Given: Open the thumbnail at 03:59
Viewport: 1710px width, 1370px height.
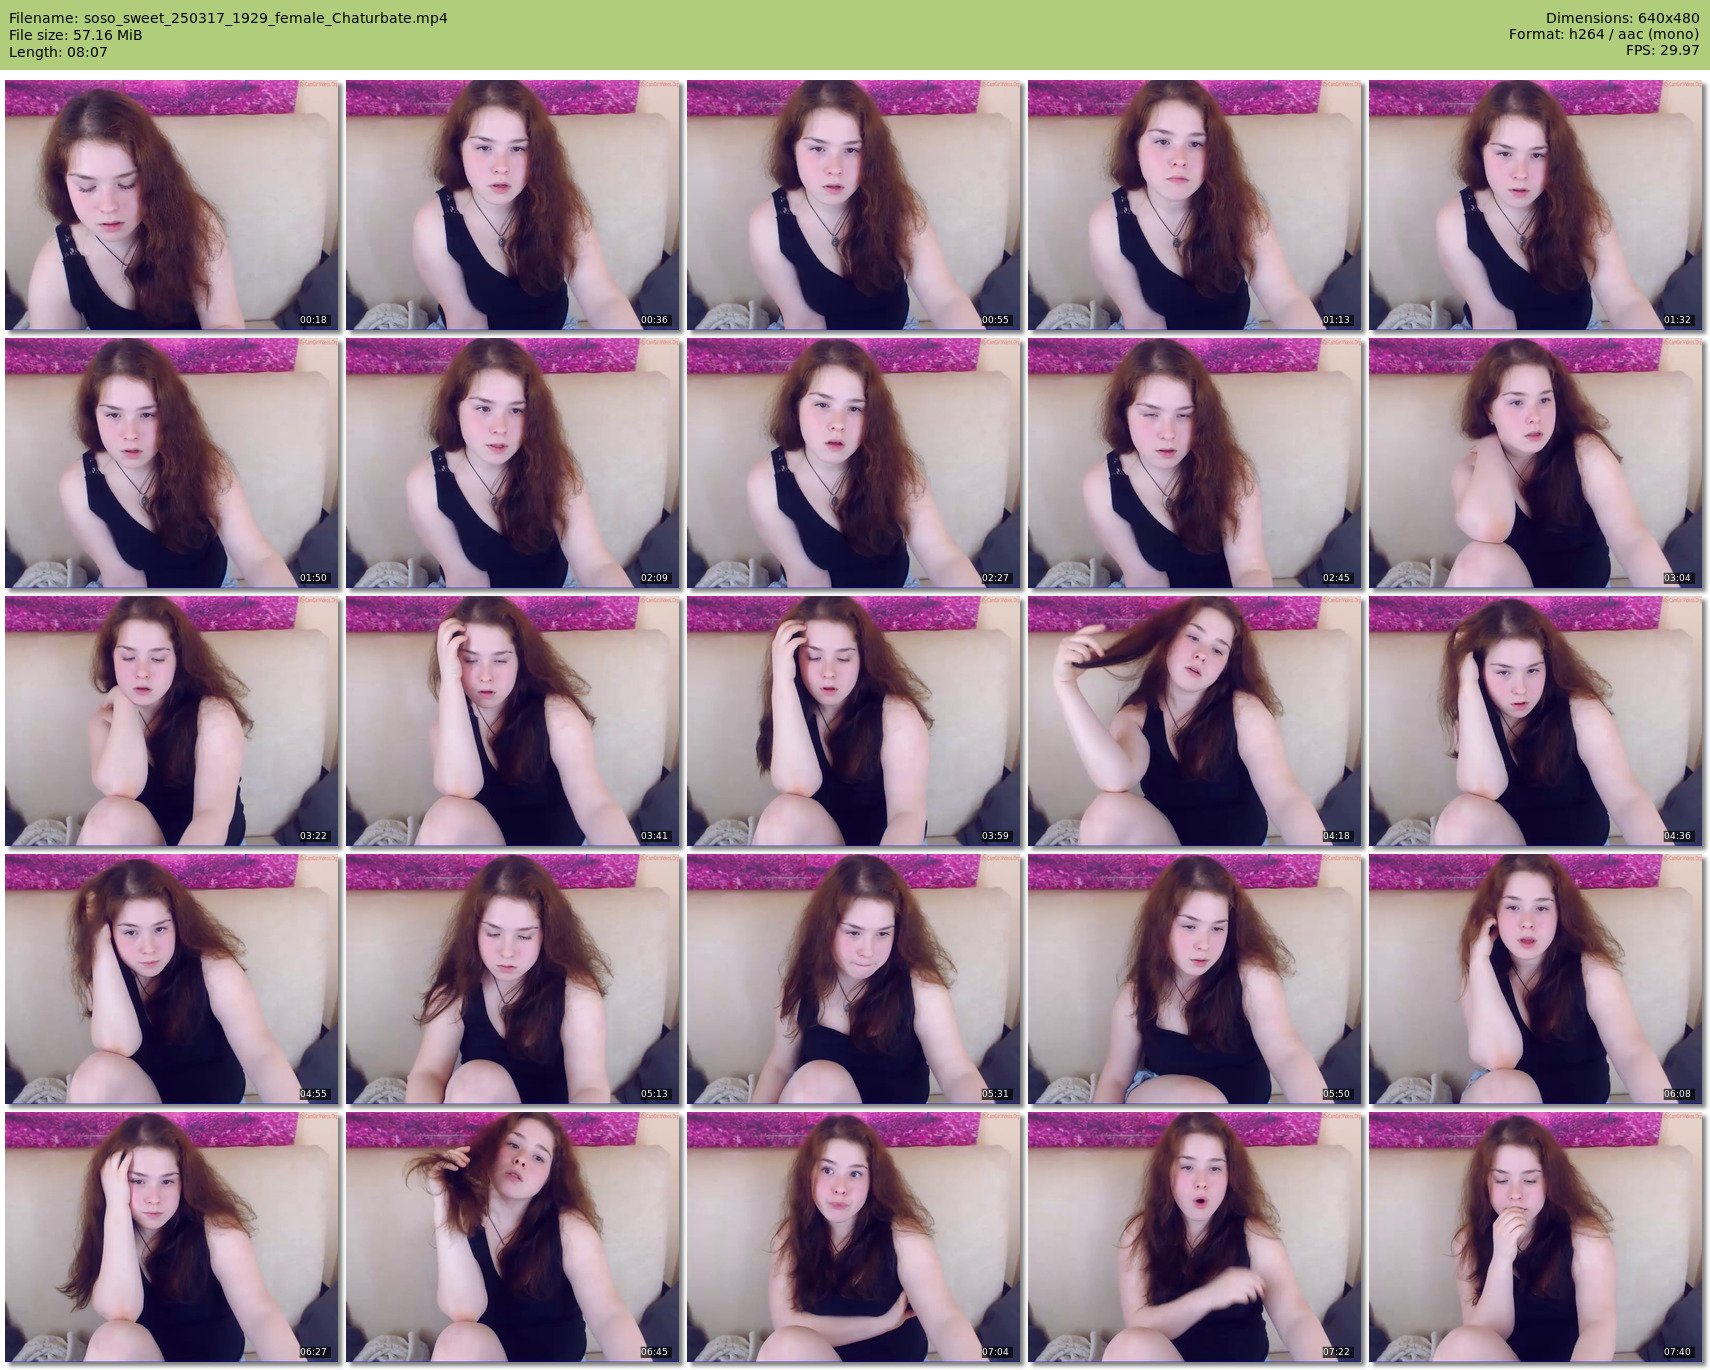Looking at the screenshot, I should pyautogui.click(x=853, y=721).
